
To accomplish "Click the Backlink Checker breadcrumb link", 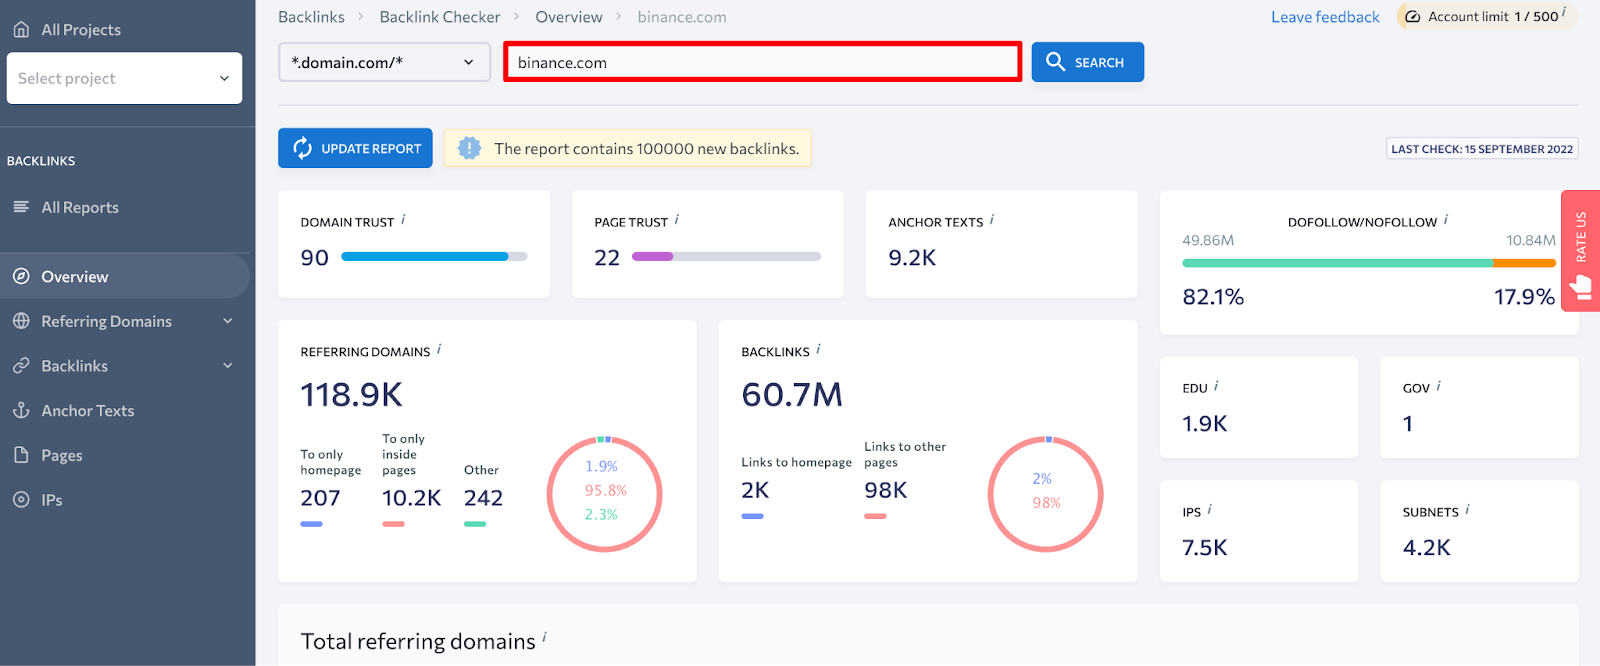I will click(440, 17).
